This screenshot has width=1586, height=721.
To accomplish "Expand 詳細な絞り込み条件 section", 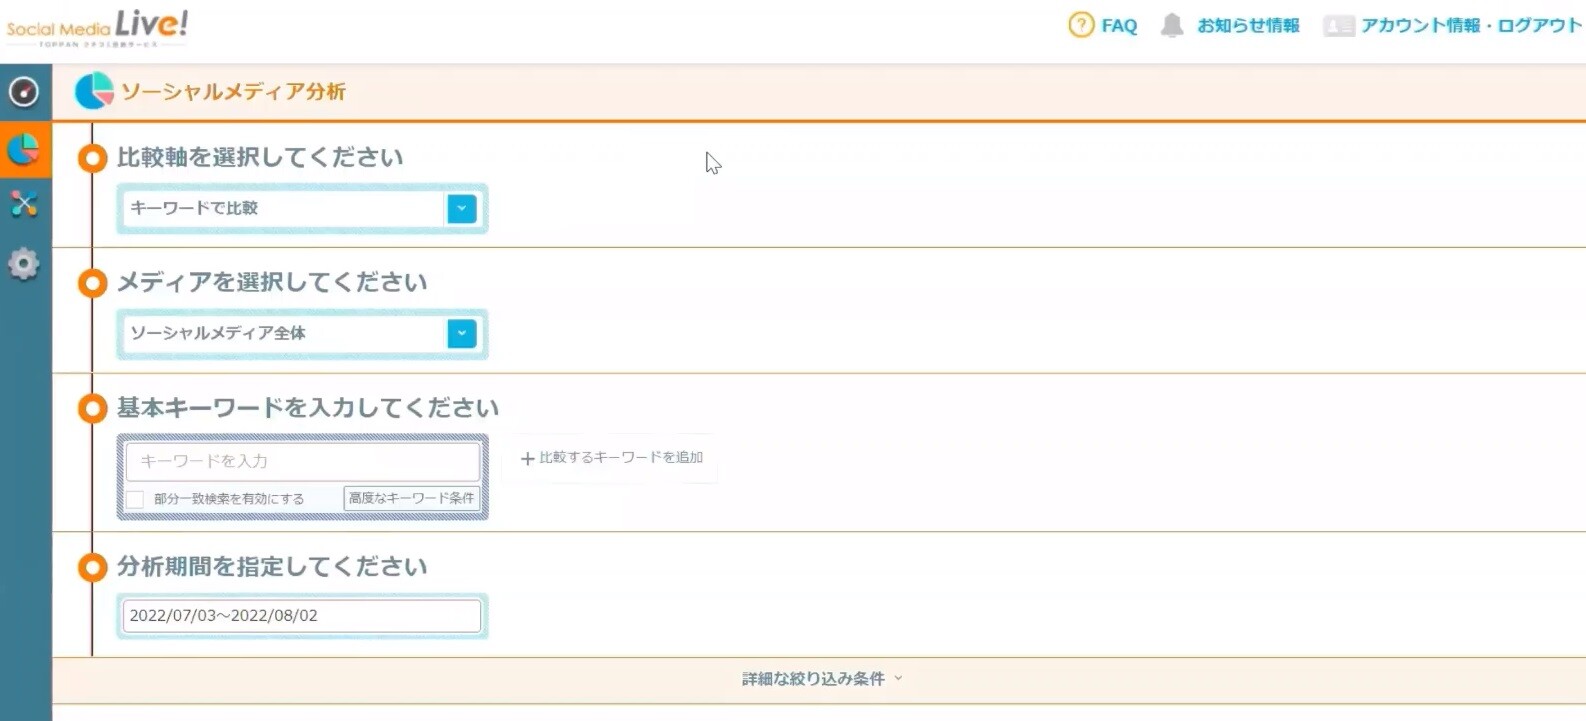I will pos(822,679).
